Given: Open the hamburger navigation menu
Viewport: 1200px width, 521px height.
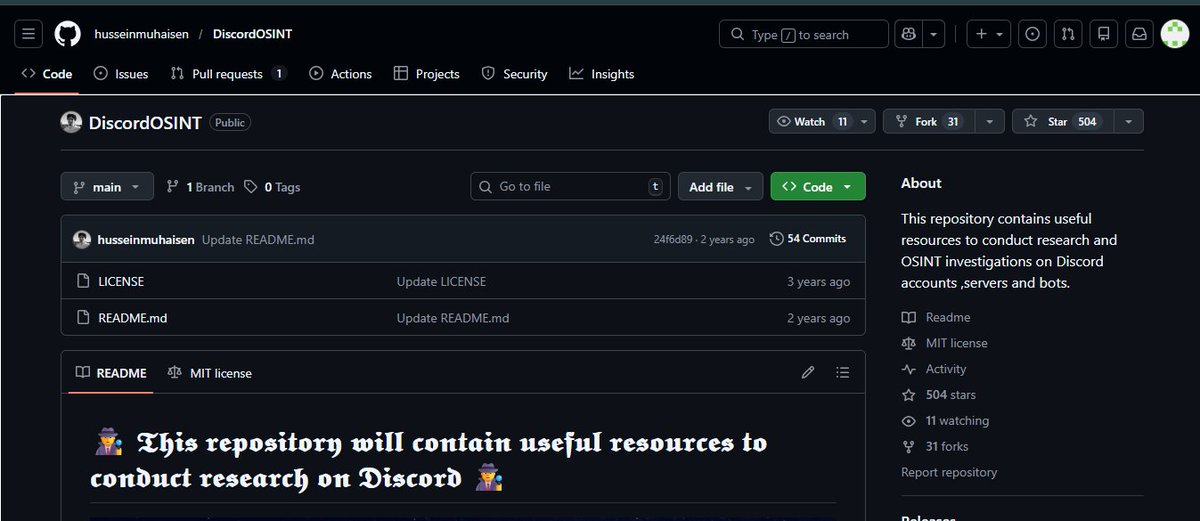Looking at the screenshot, I should pos(29,34).
